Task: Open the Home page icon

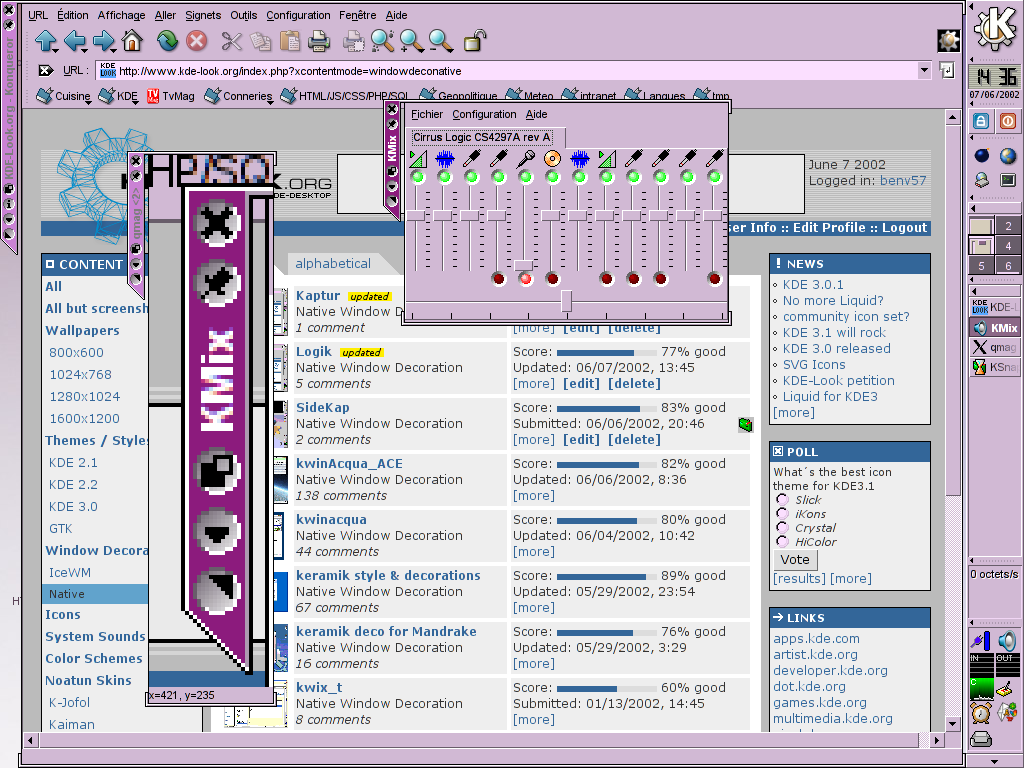Action: pos(132,40)
